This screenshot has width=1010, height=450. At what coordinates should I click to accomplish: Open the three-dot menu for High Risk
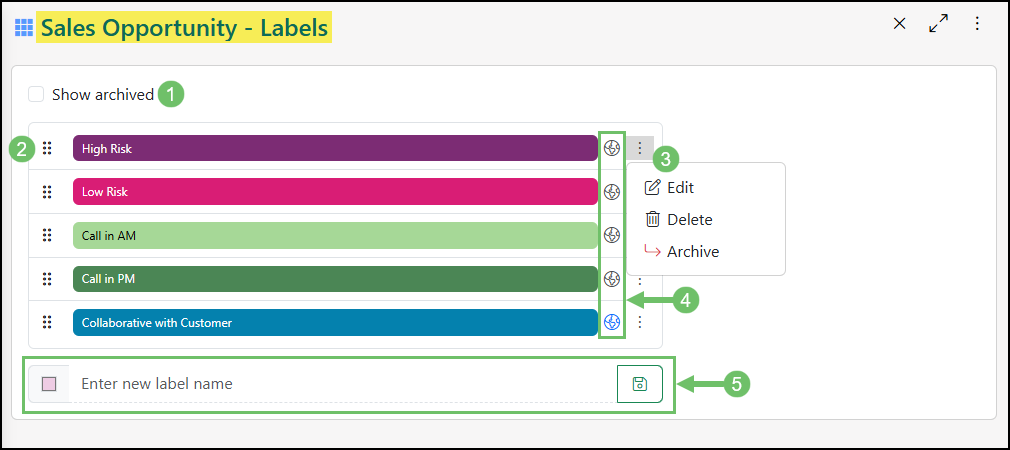coord(640,148)
